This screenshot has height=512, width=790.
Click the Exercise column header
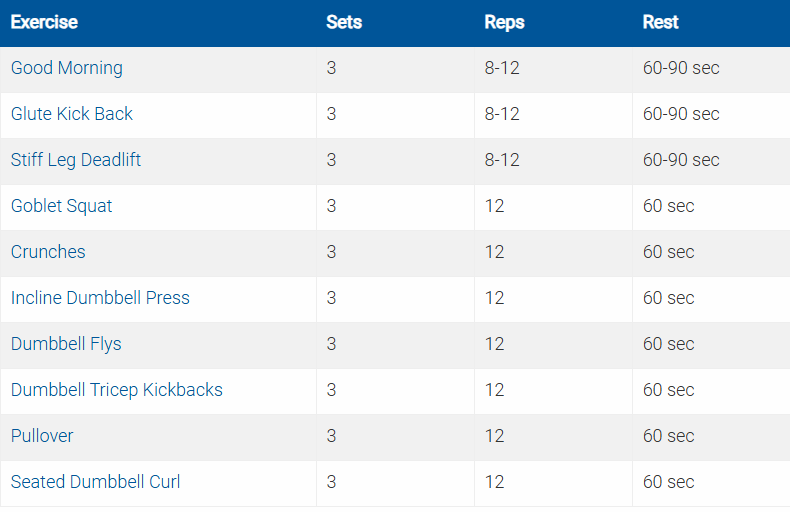[x=44, y=22]
